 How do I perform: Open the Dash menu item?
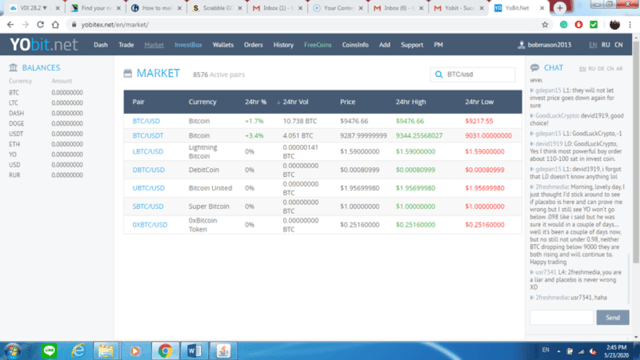[x=100, y=45]
